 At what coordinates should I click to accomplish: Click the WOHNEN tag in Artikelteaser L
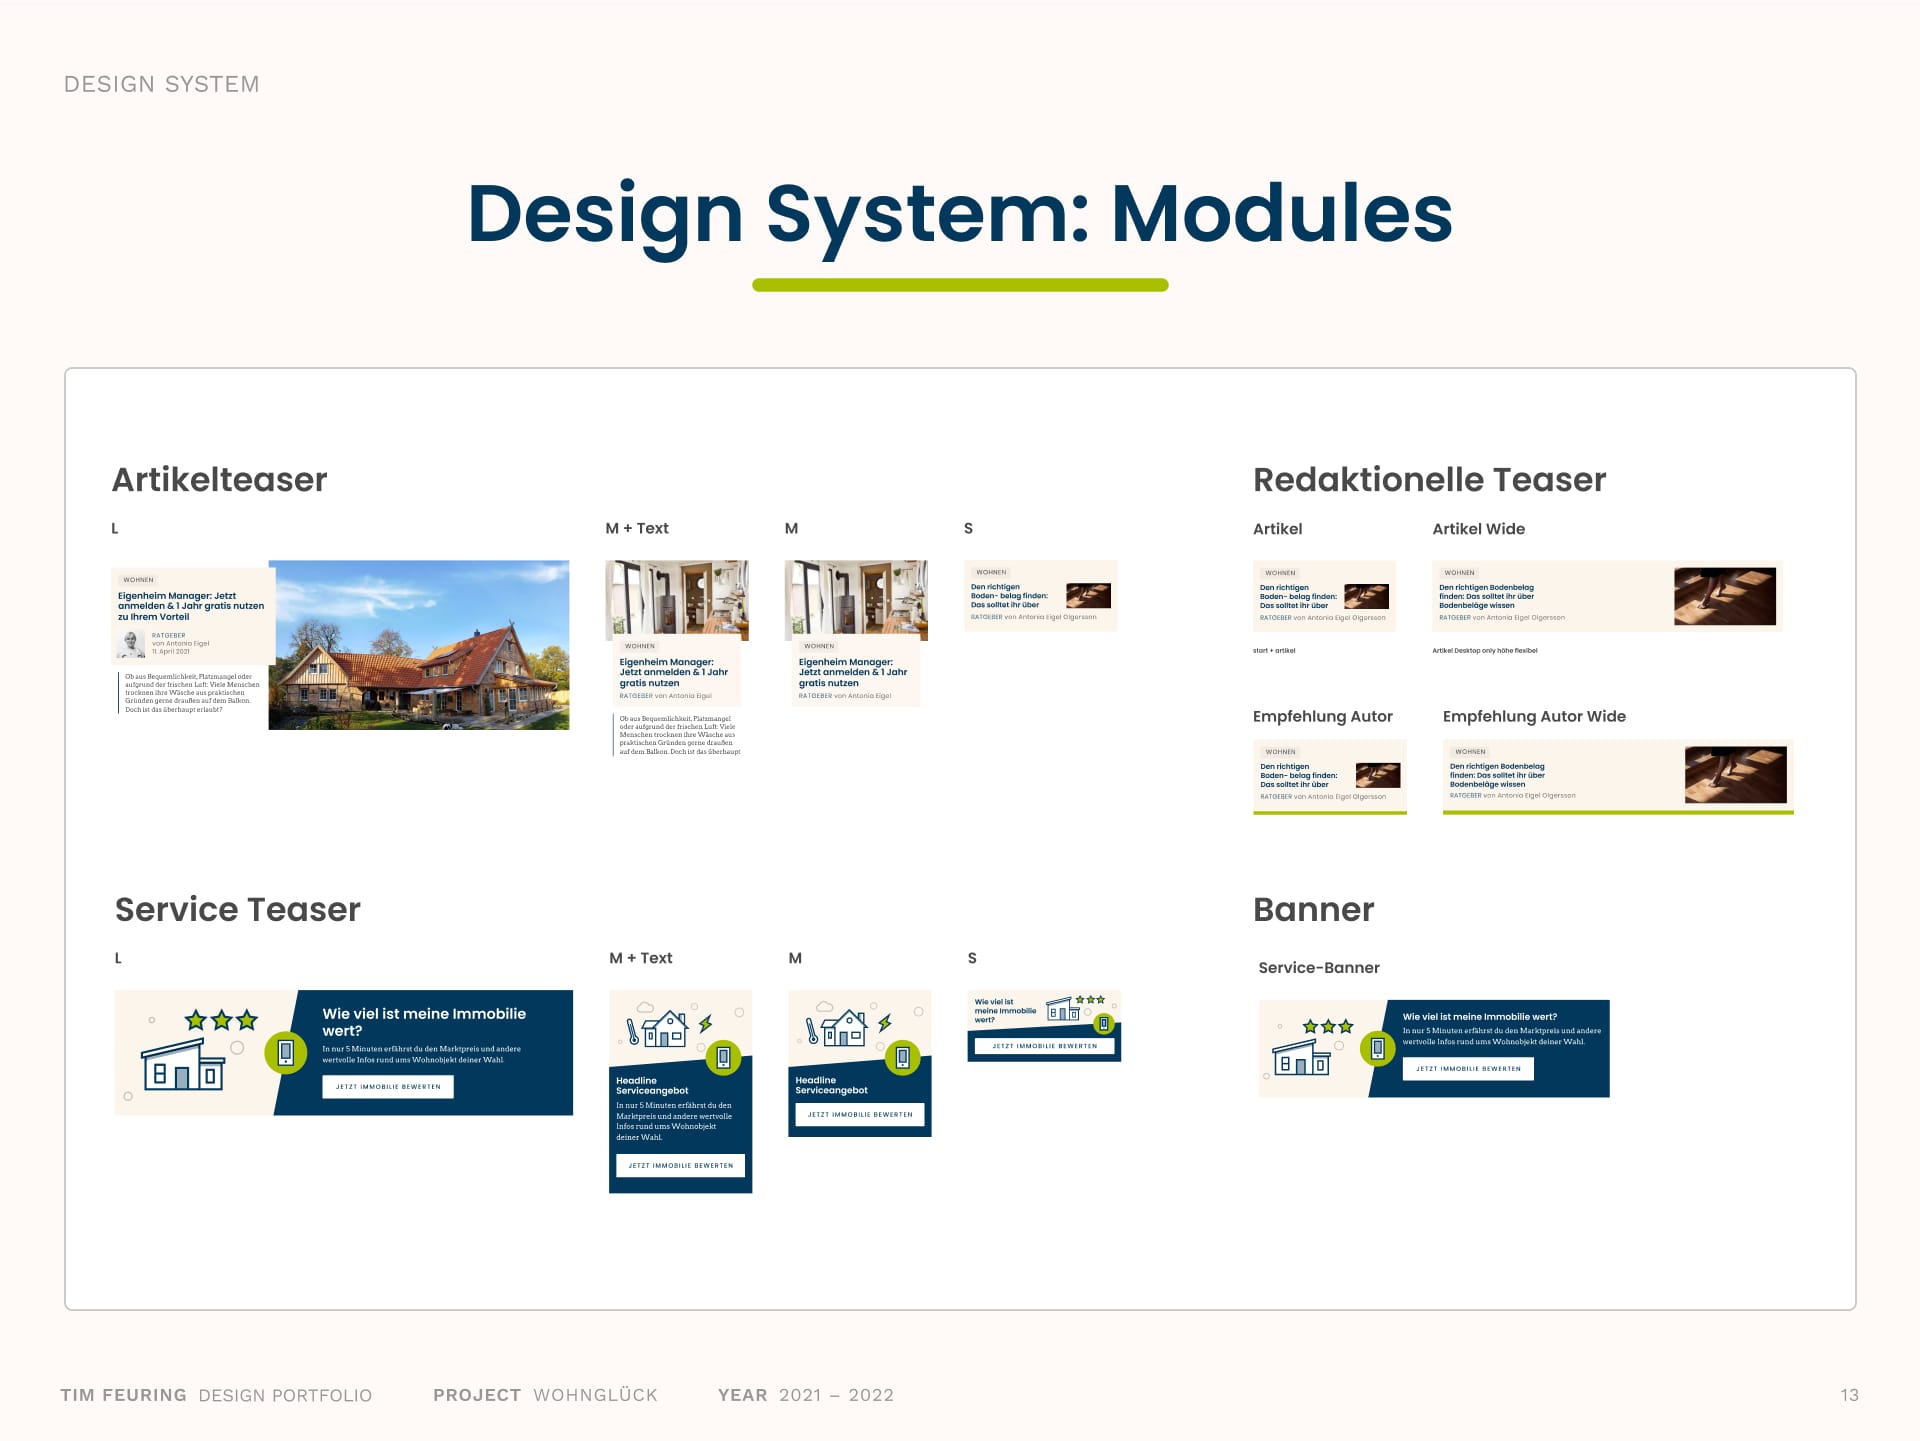139,580
